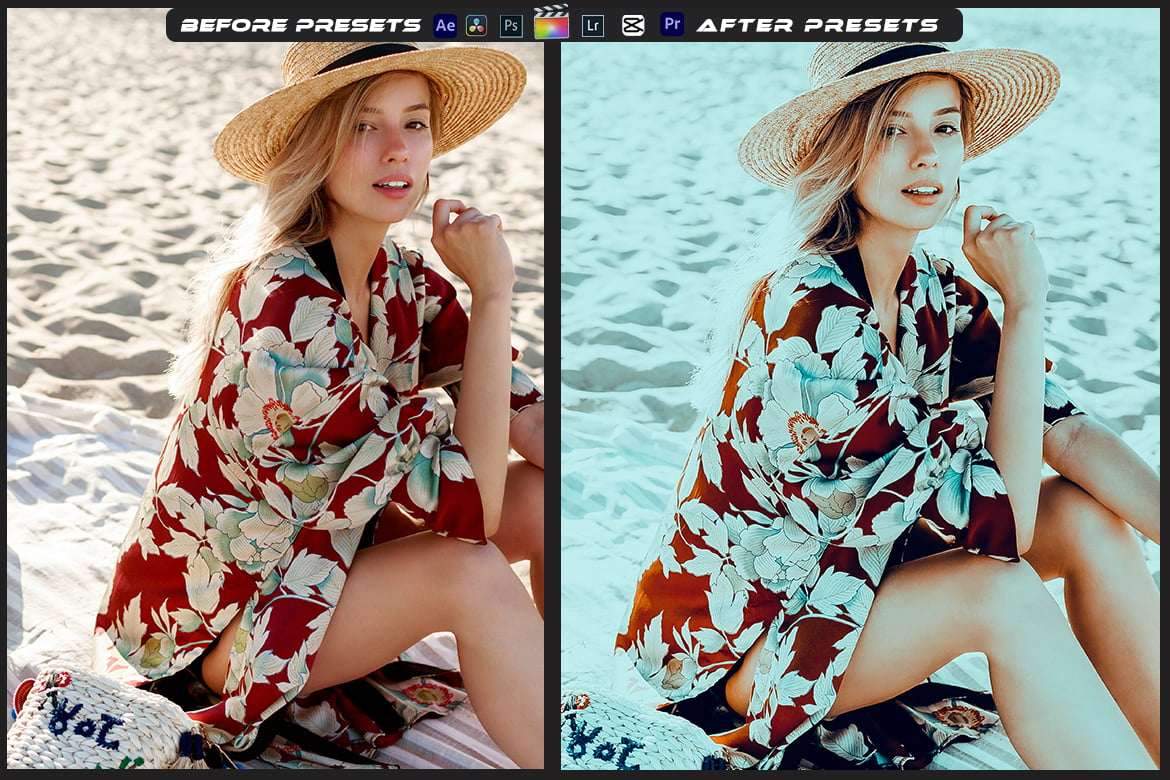Click the Final Cut Pro clapperboard icon

[x=551, y=22]
